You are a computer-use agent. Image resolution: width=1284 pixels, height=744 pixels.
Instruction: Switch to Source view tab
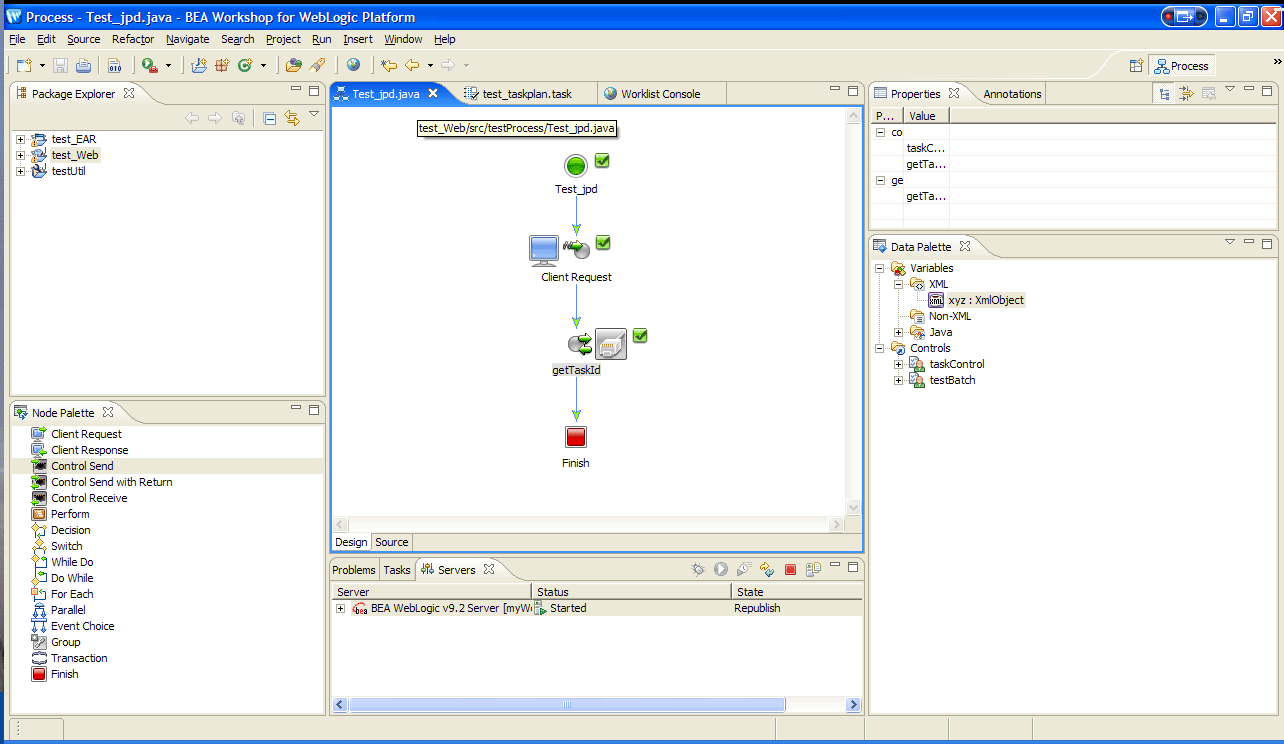[x=392, y=542]
